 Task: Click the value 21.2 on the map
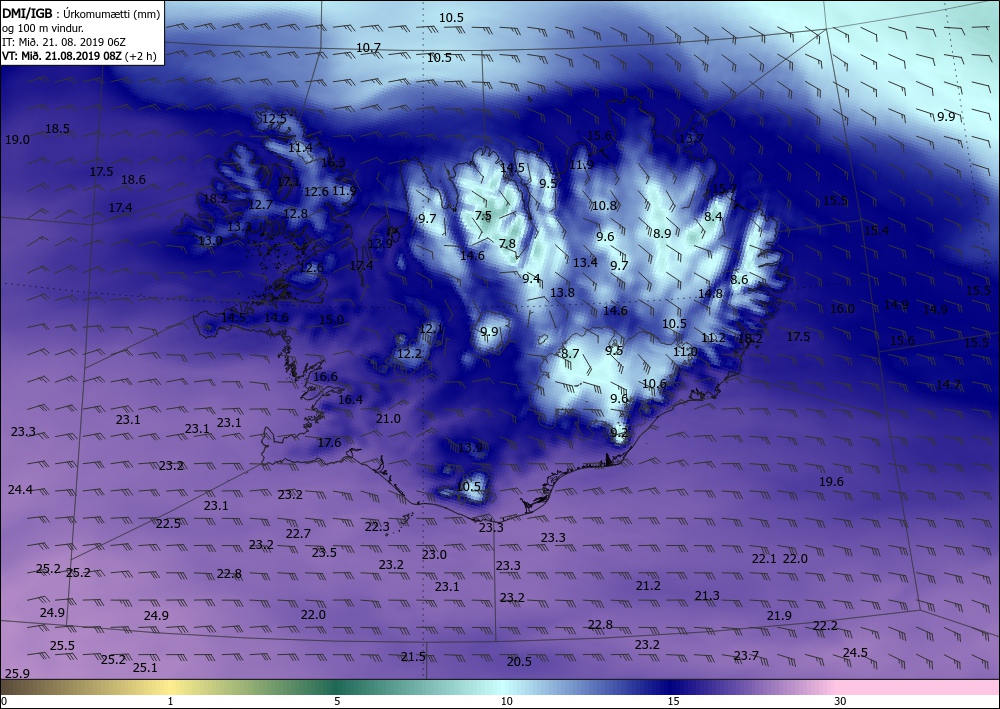coord(648,586)
